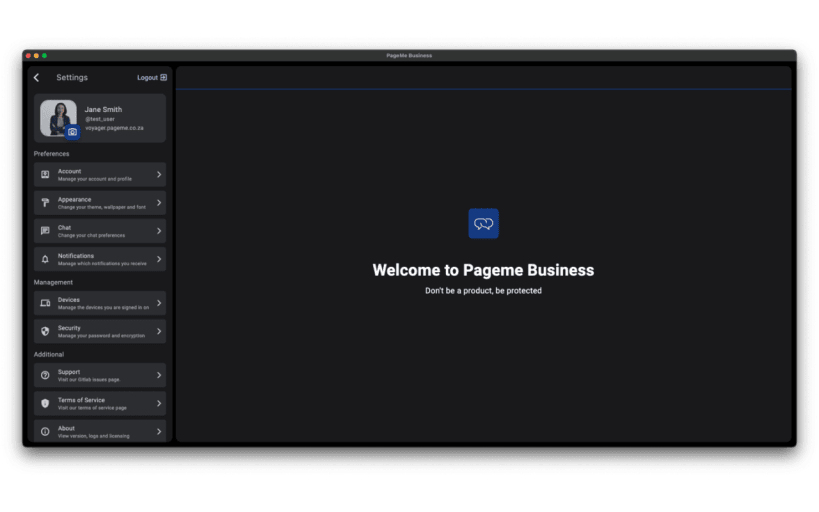Click the Terms of Service shield icon

[x=45, y=403]
